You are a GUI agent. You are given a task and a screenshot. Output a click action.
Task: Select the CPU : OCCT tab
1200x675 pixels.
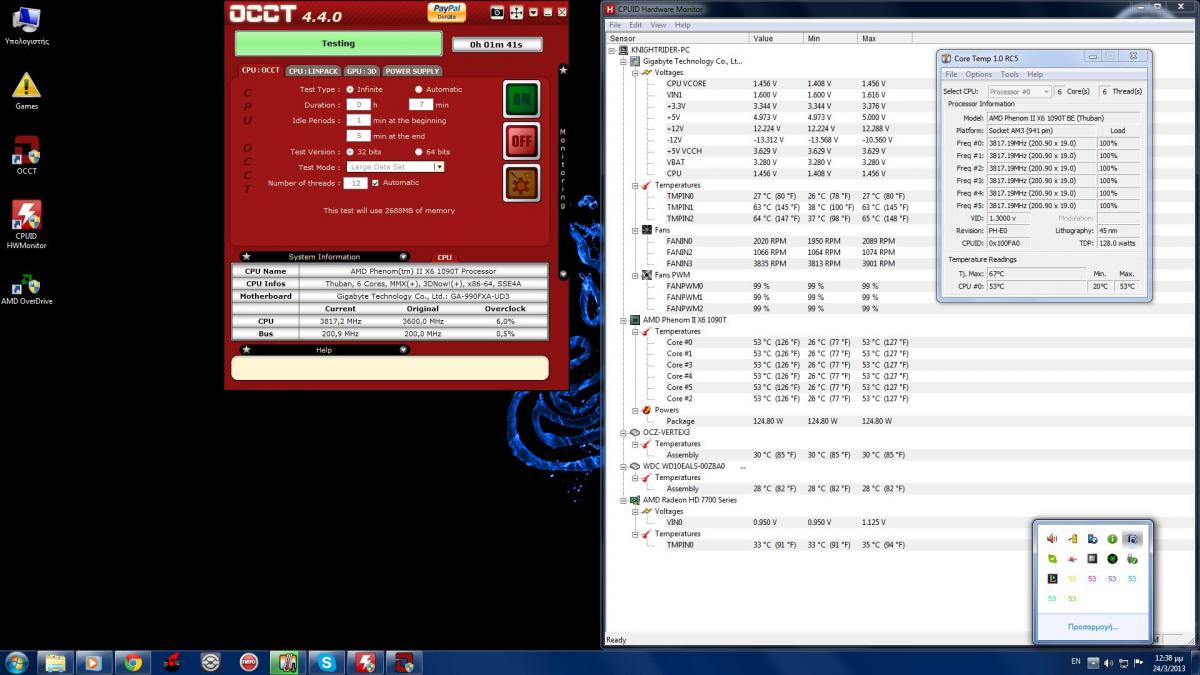261,70
